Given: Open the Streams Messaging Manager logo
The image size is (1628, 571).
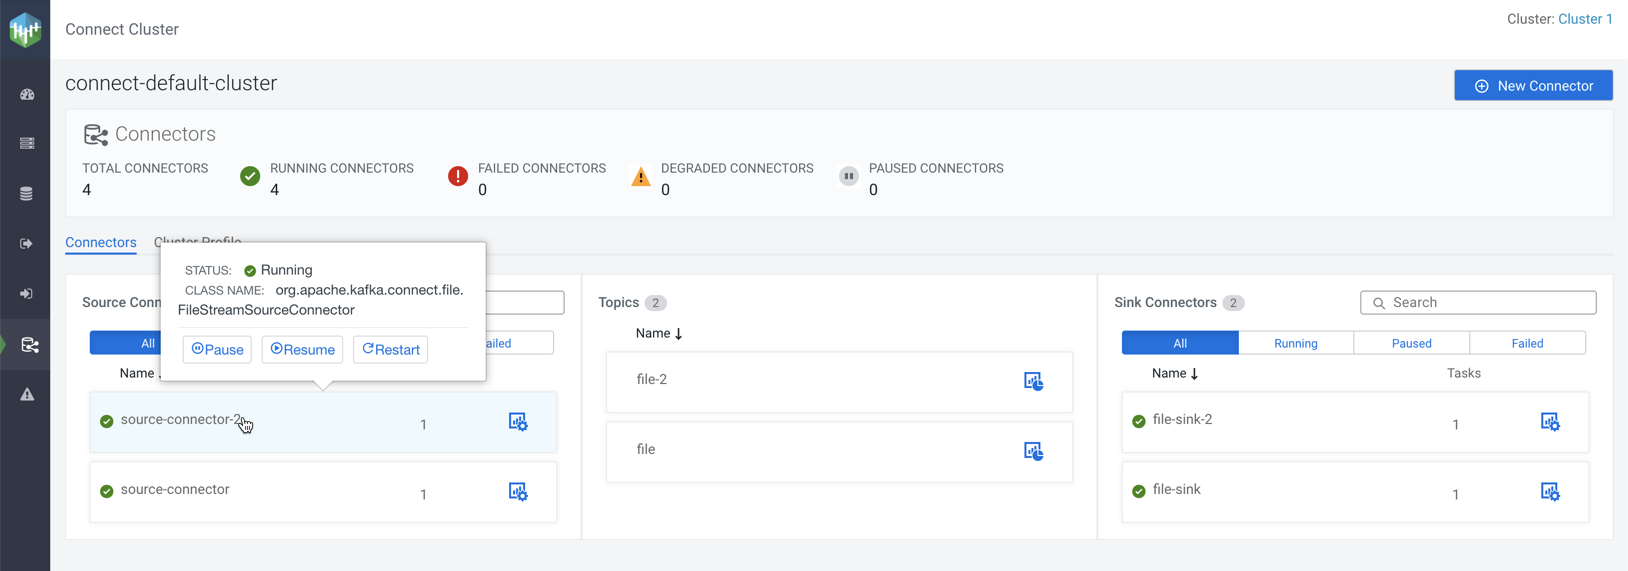Looking at the screenshot, I should (x=25, y=30).
